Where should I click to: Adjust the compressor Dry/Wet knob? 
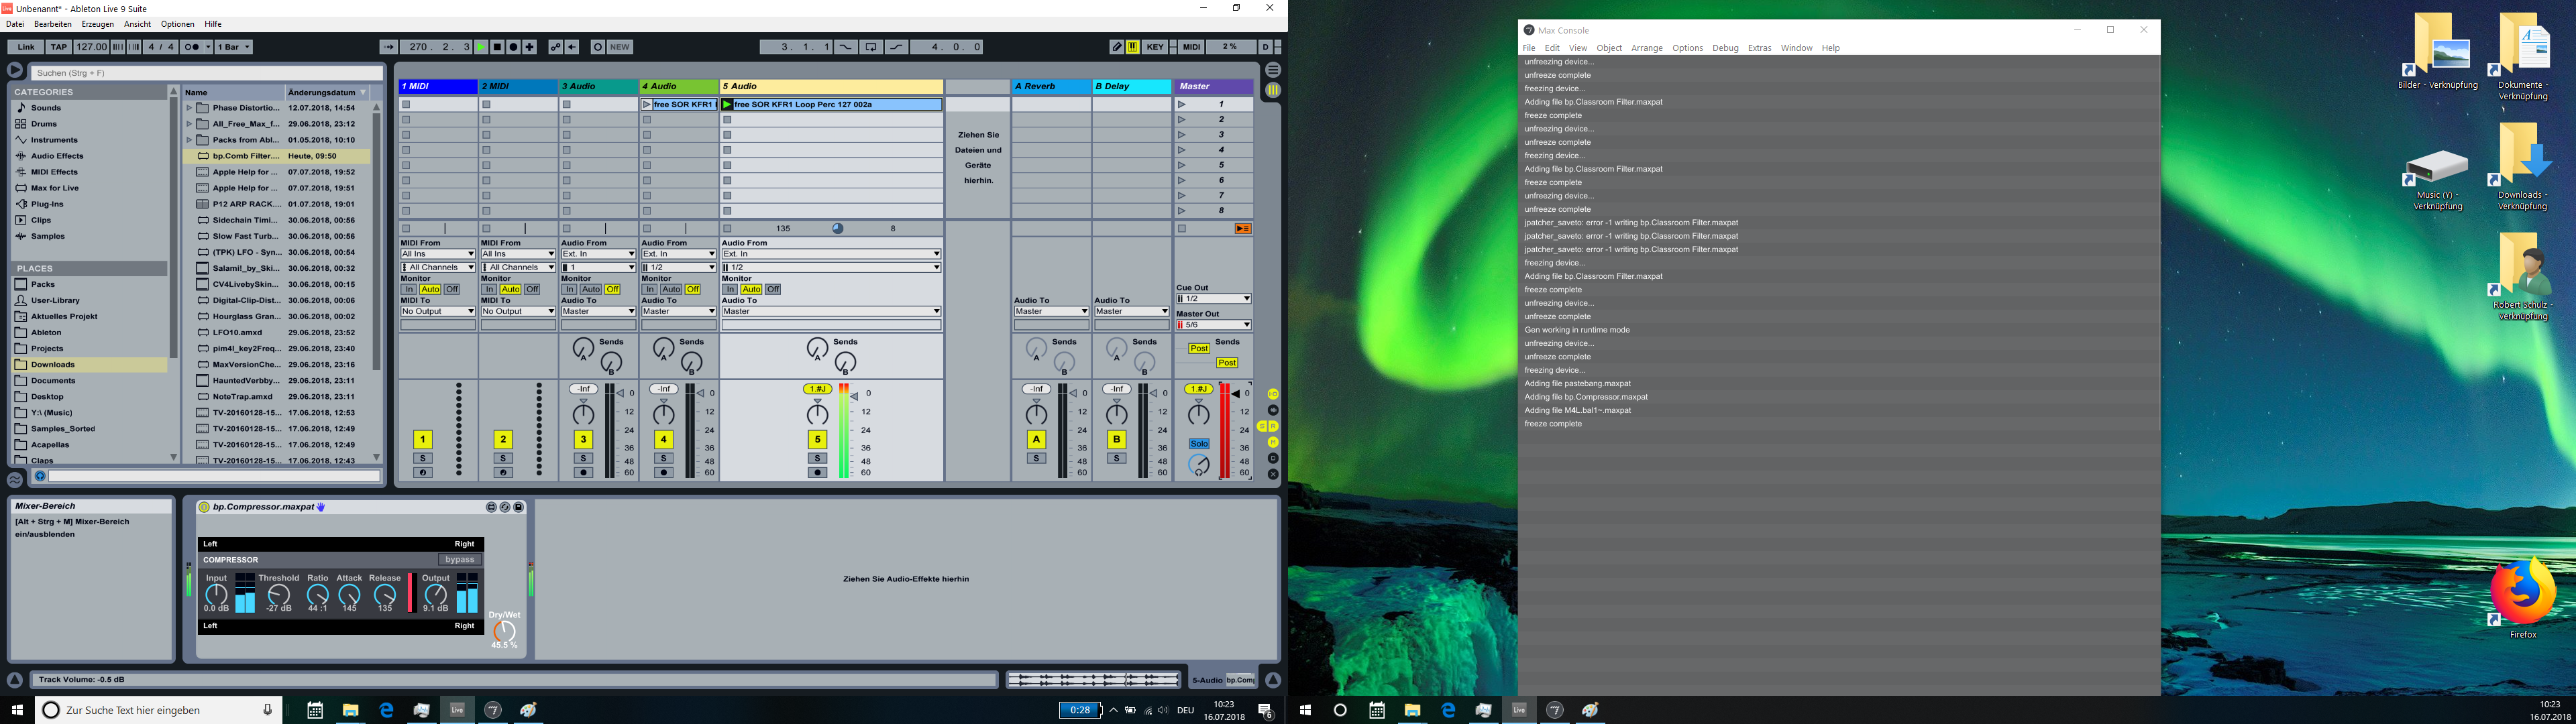(x=504, y=631)
